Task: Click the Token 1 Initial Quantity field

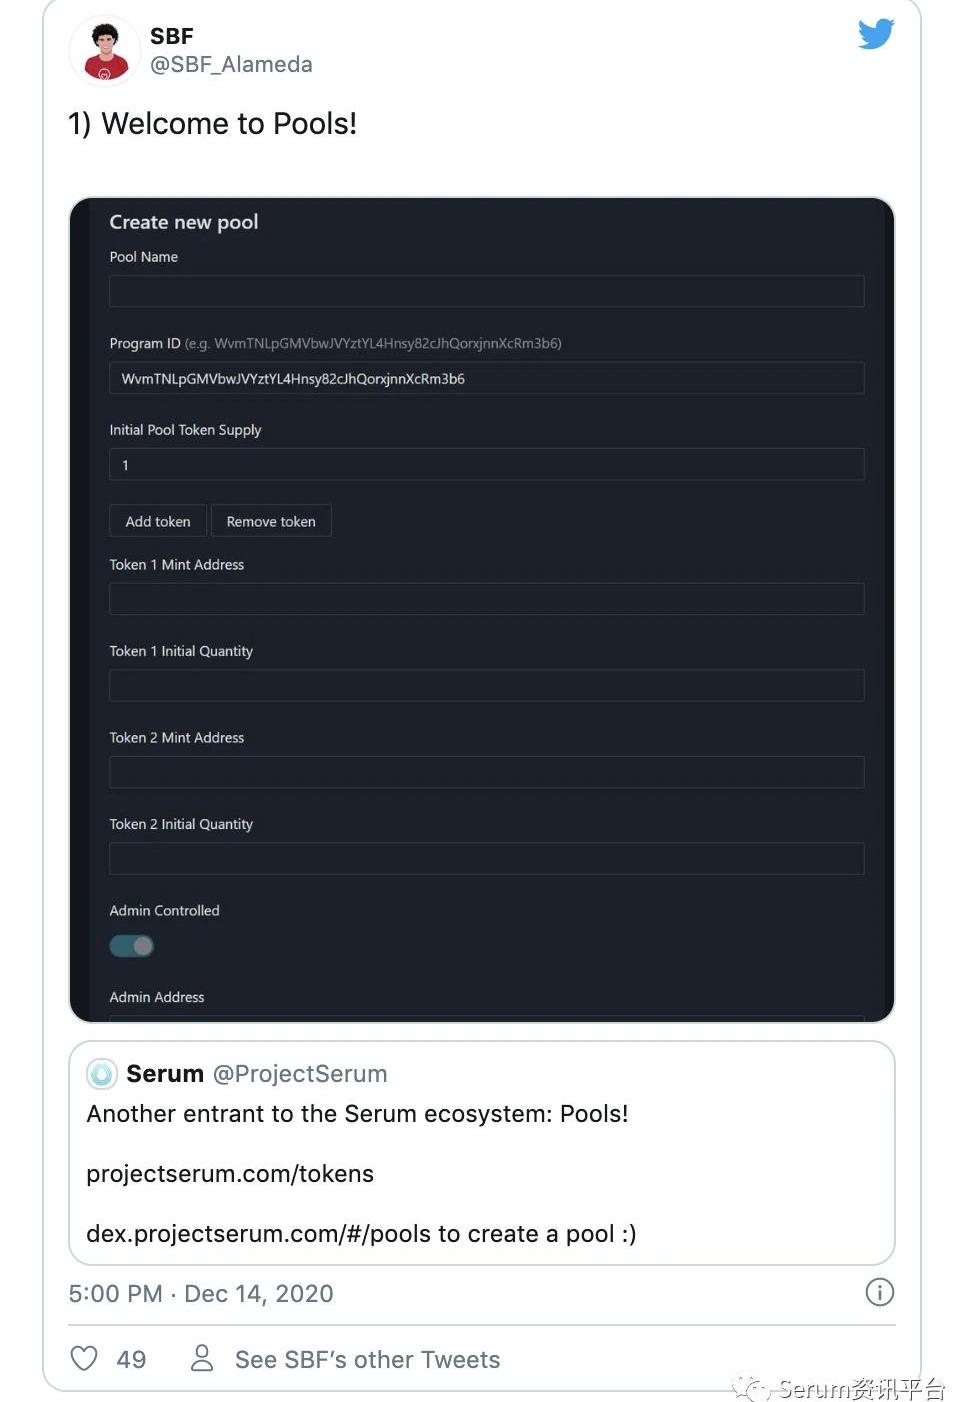Action: point(486,686)
